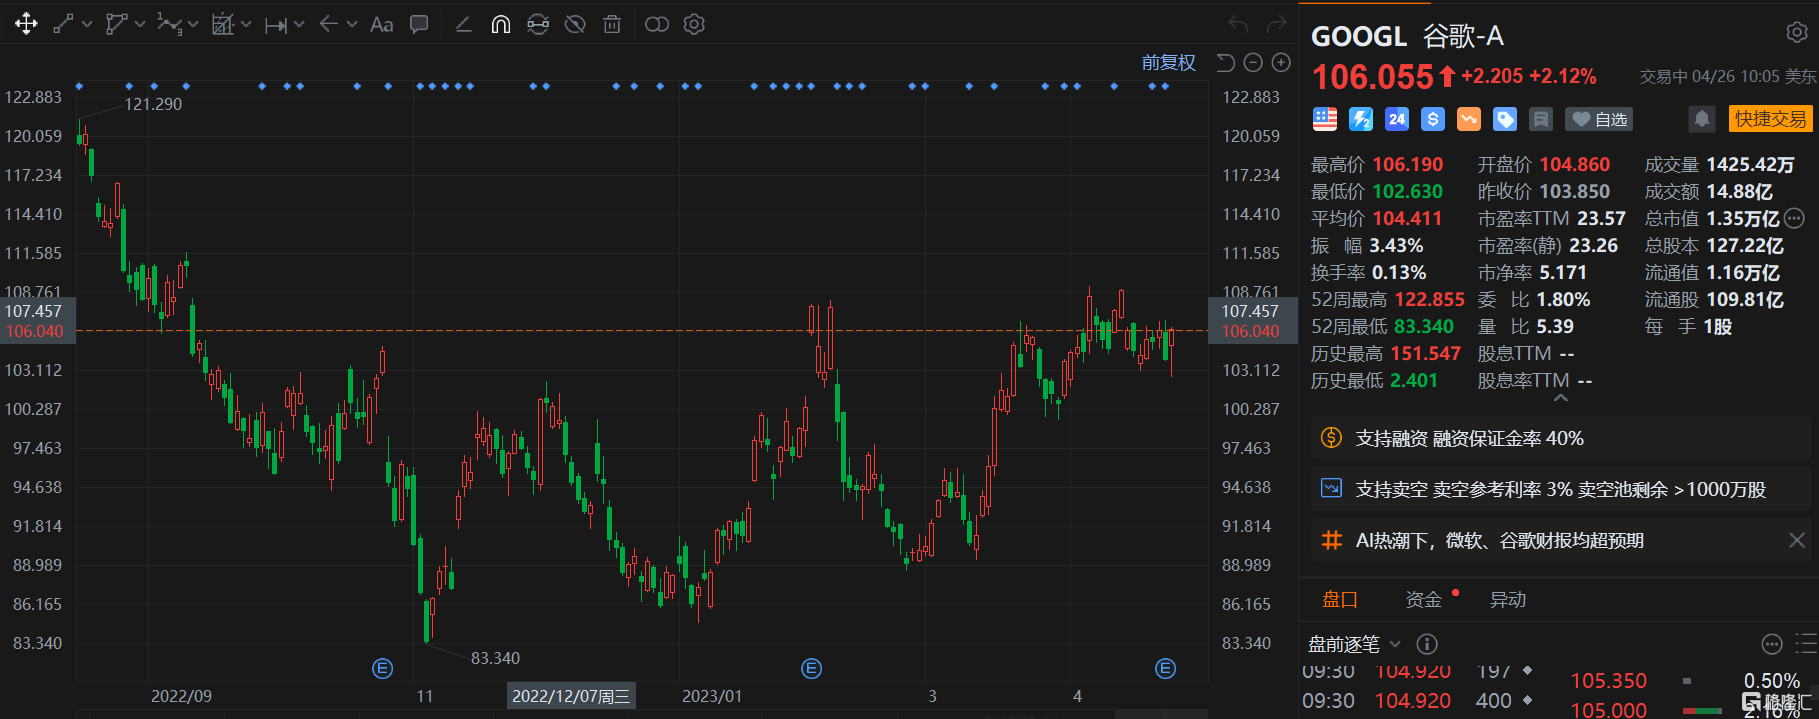Click the 2022/12/07周三 date label
The image size is (1819, 719).
coord(571,696)
